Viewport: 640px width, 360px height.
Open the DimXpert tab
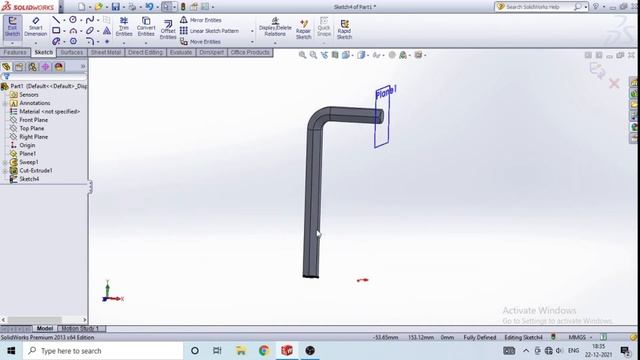pyautogui.click(x=211, y=52)
